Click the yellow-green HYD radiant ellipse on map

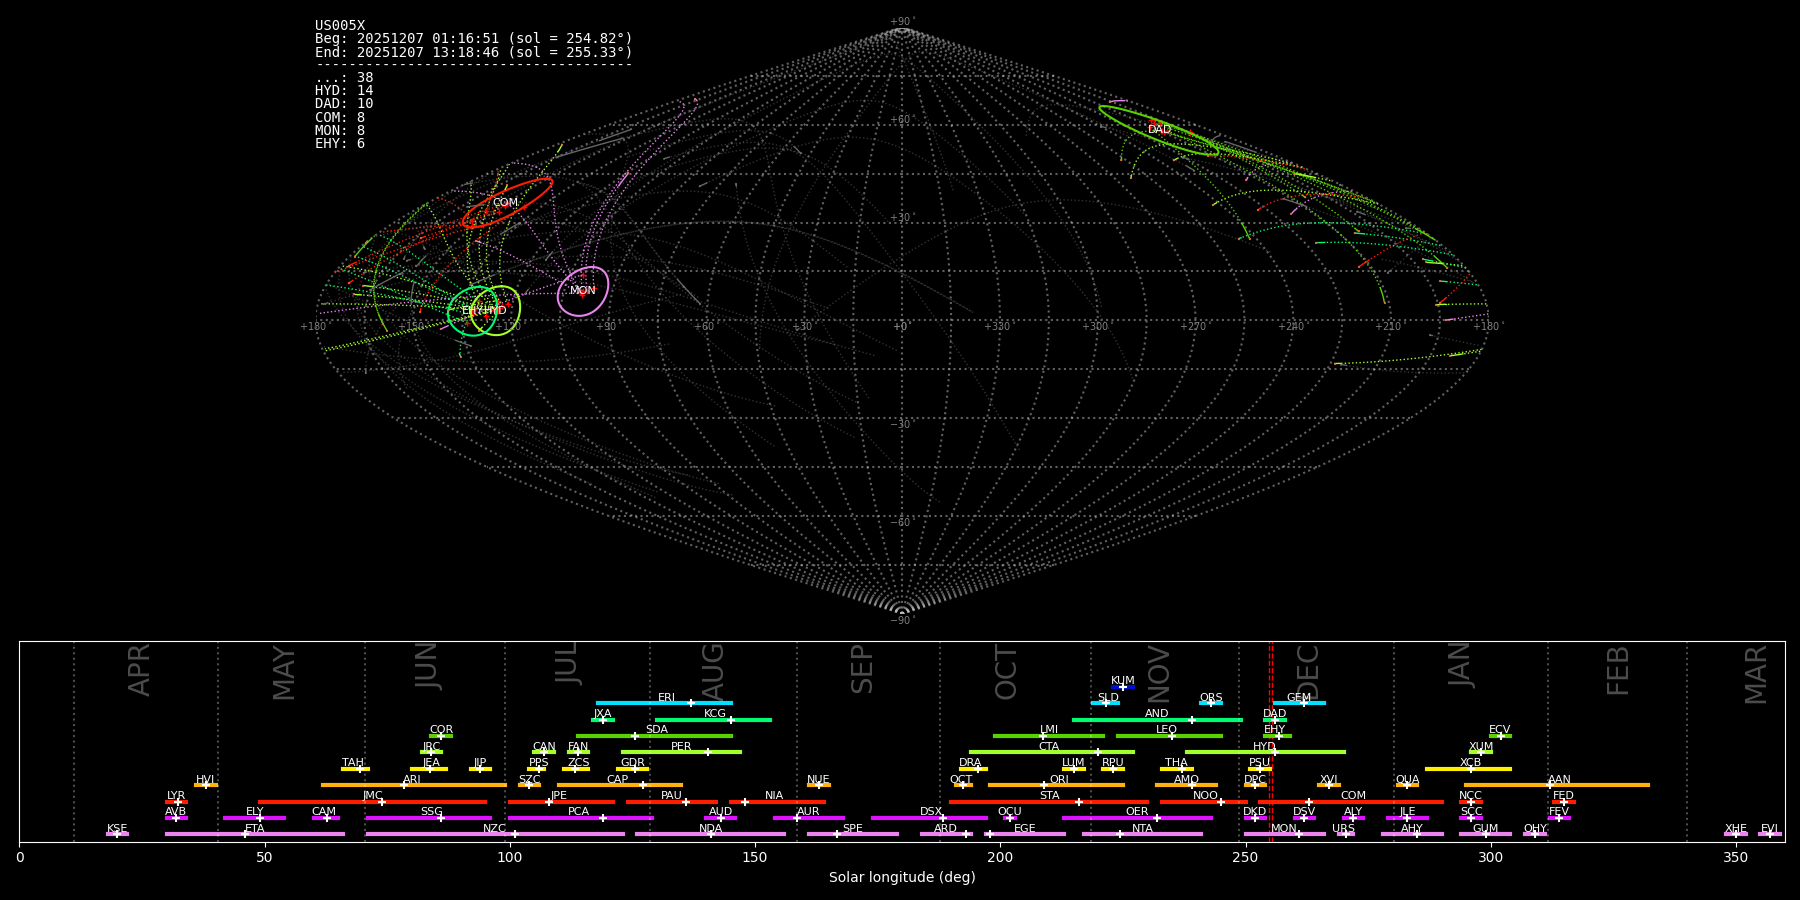(x=497, y=310)
